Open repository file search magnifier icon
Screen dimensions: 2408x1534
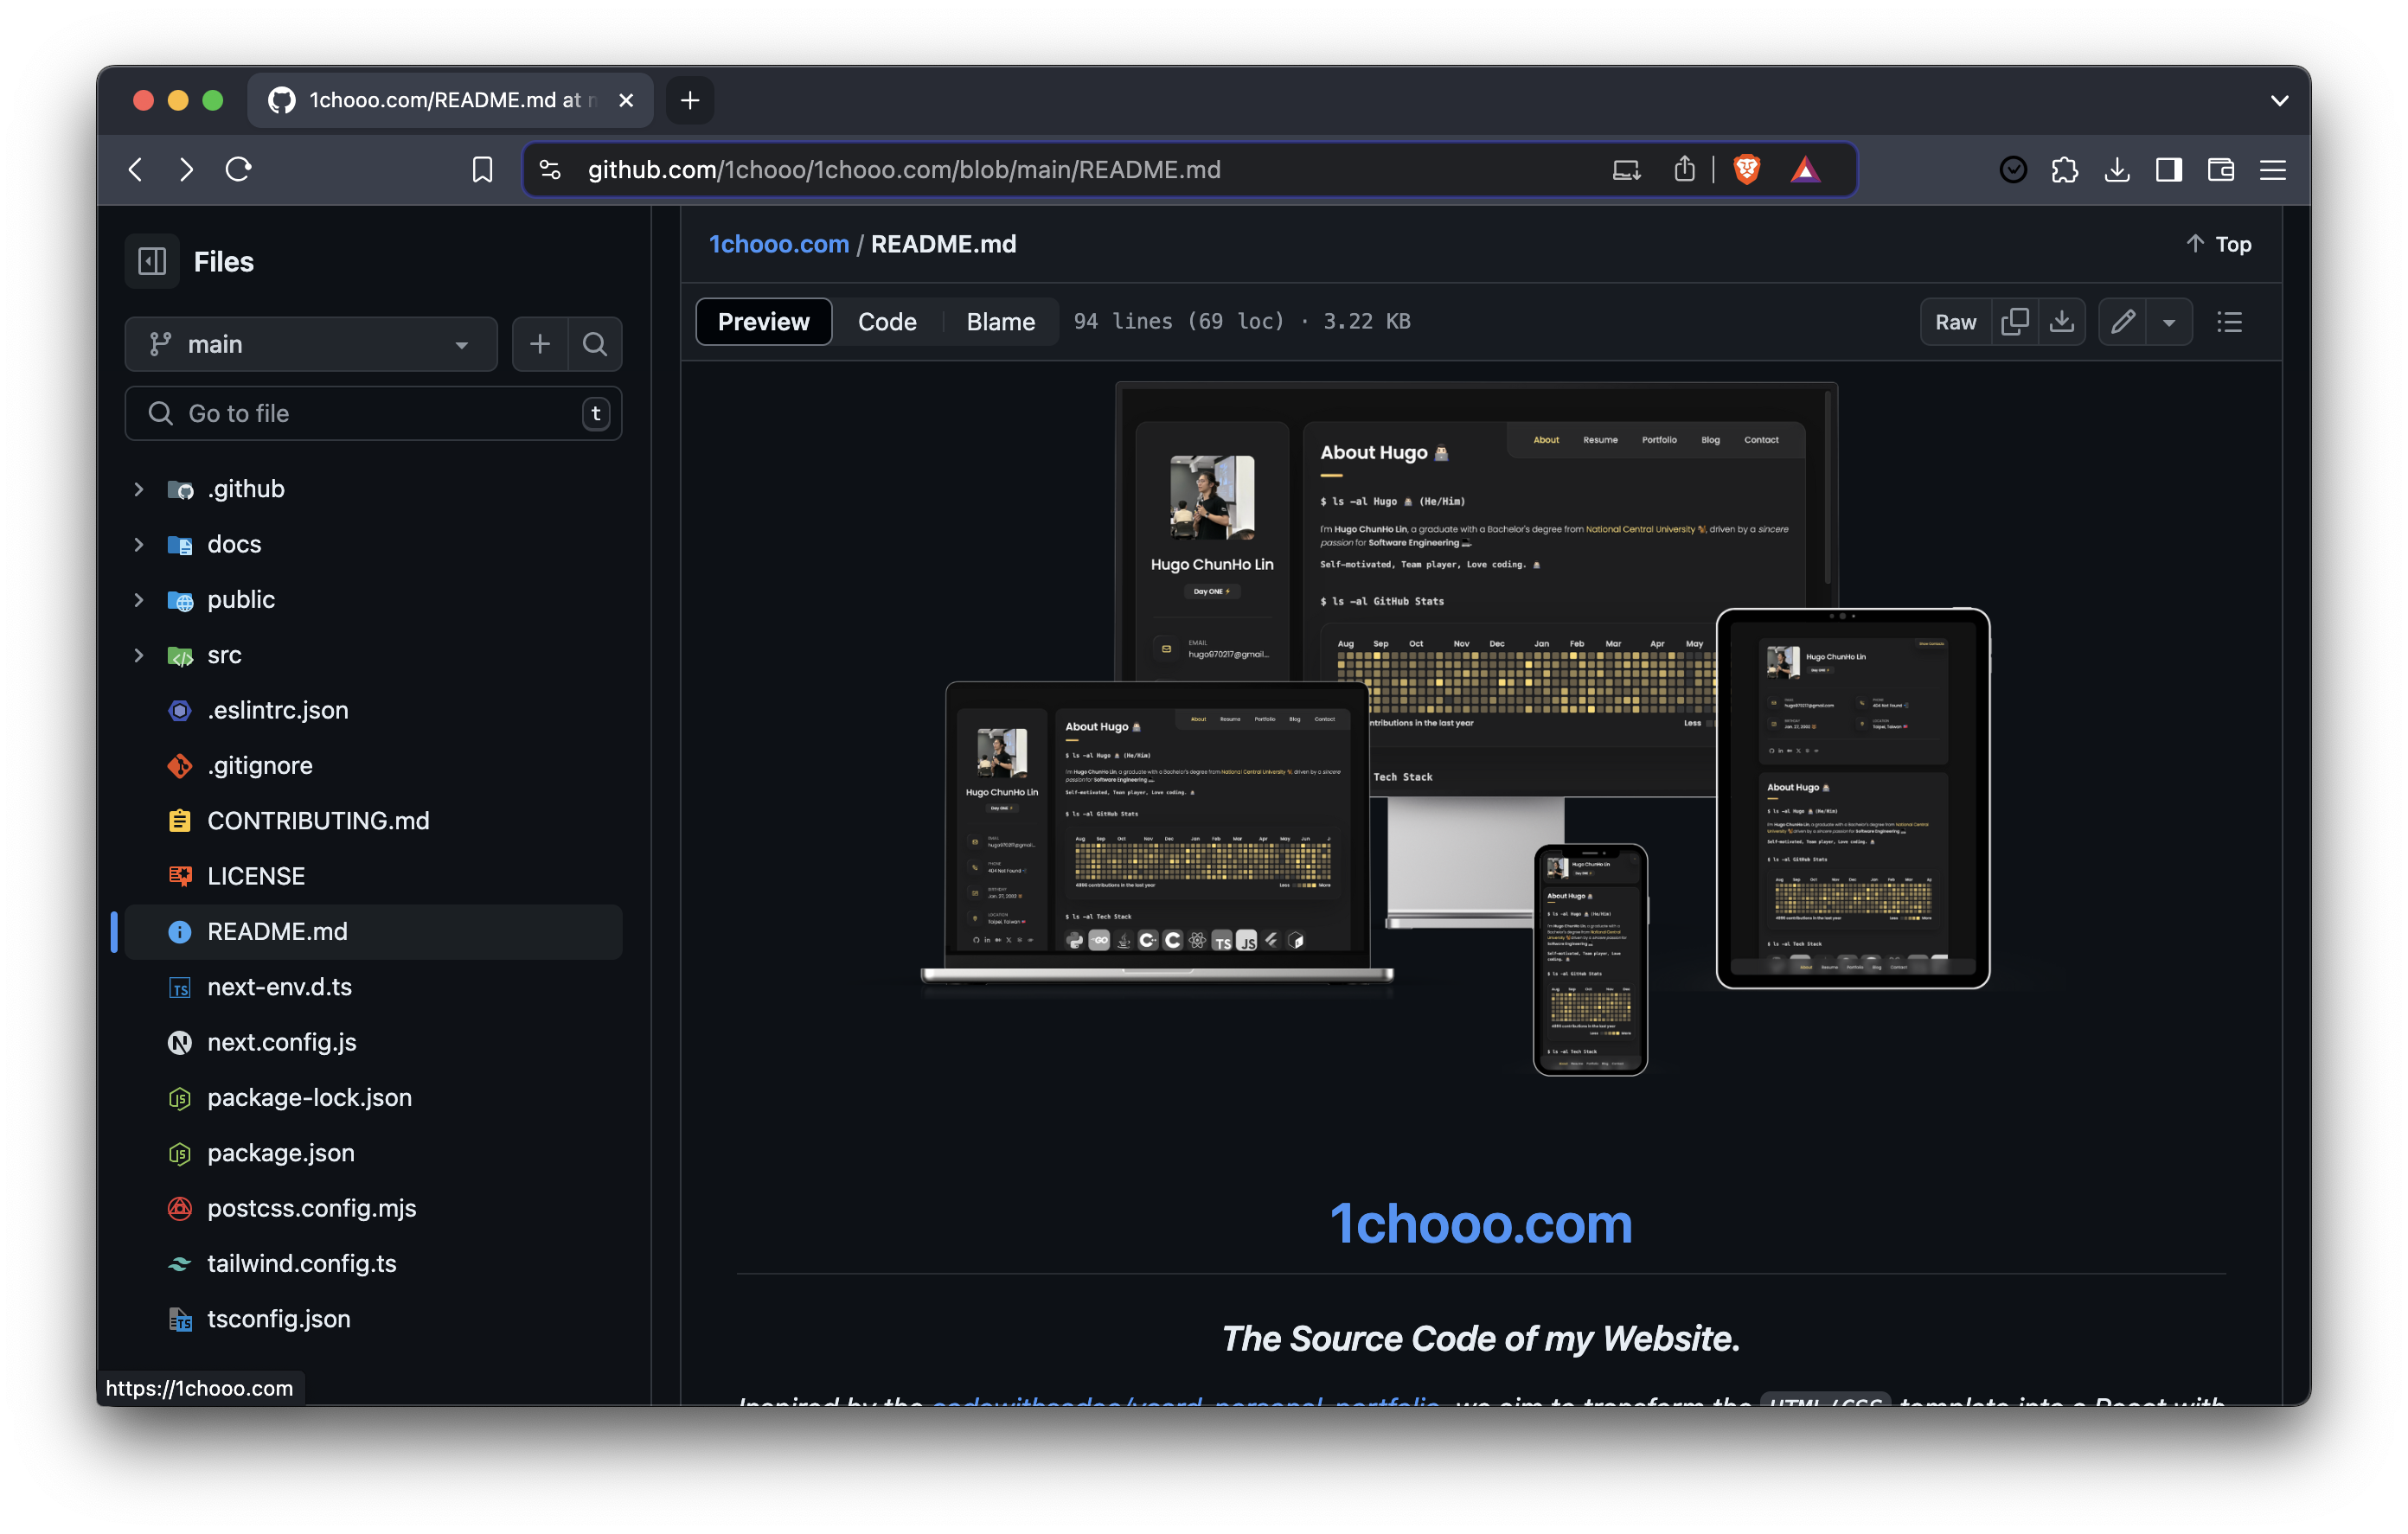(x=595, y=344)
